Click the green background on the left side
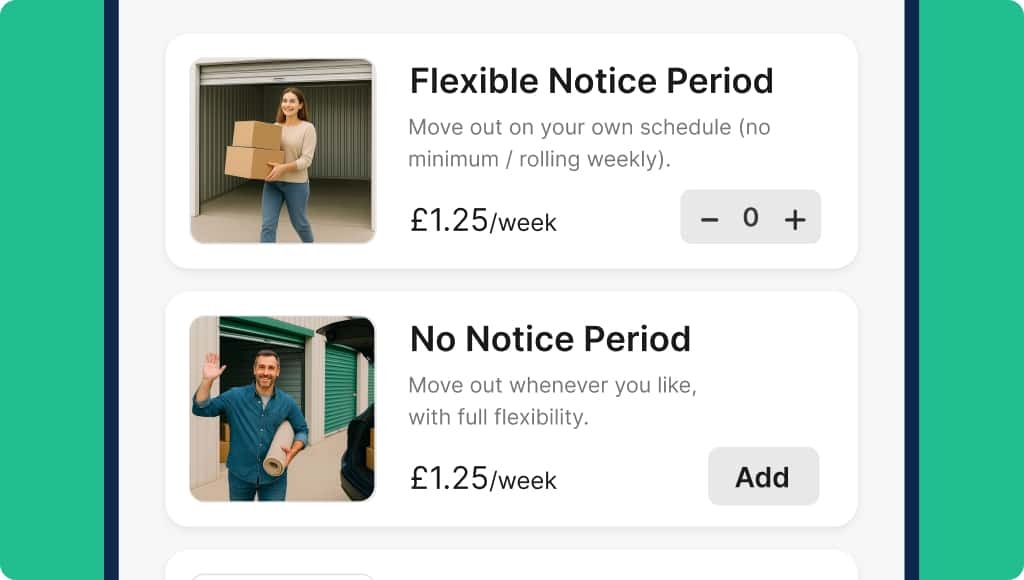Image resolution: width=1024 pixels, height=580 pixels. click(51, 290)
